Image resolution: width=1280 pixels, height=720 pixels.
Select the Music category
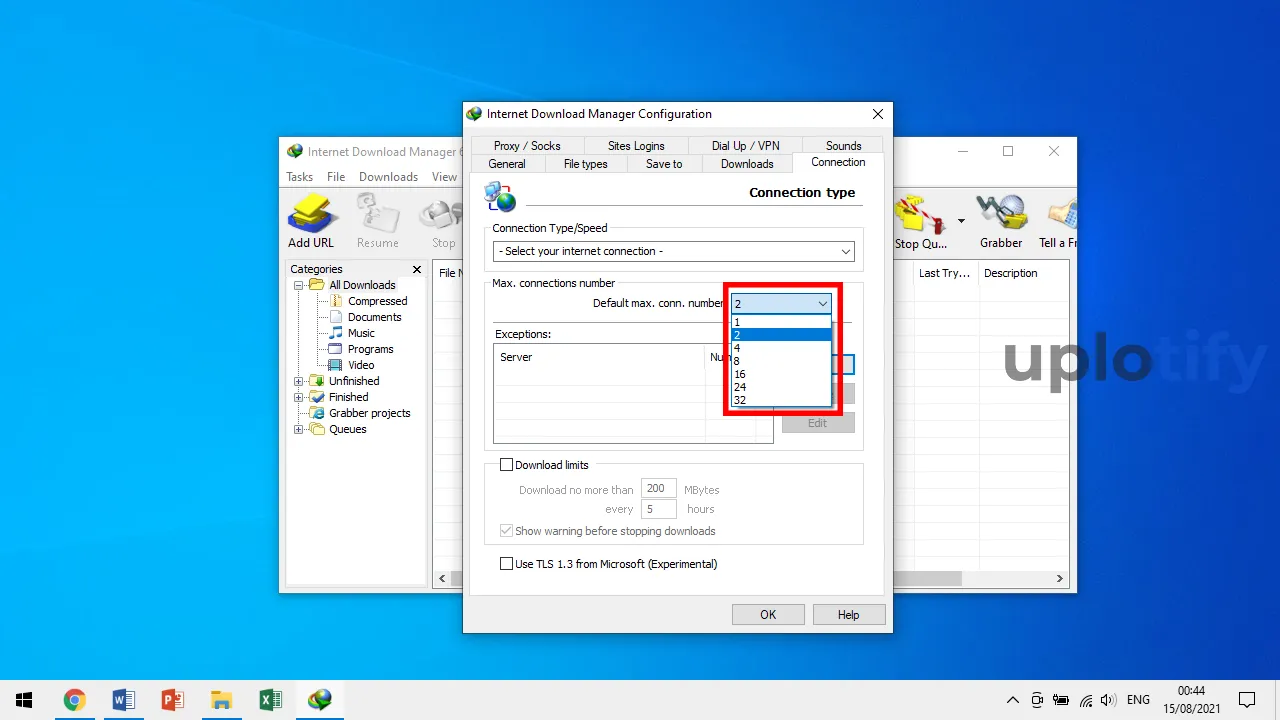point(361,333)
